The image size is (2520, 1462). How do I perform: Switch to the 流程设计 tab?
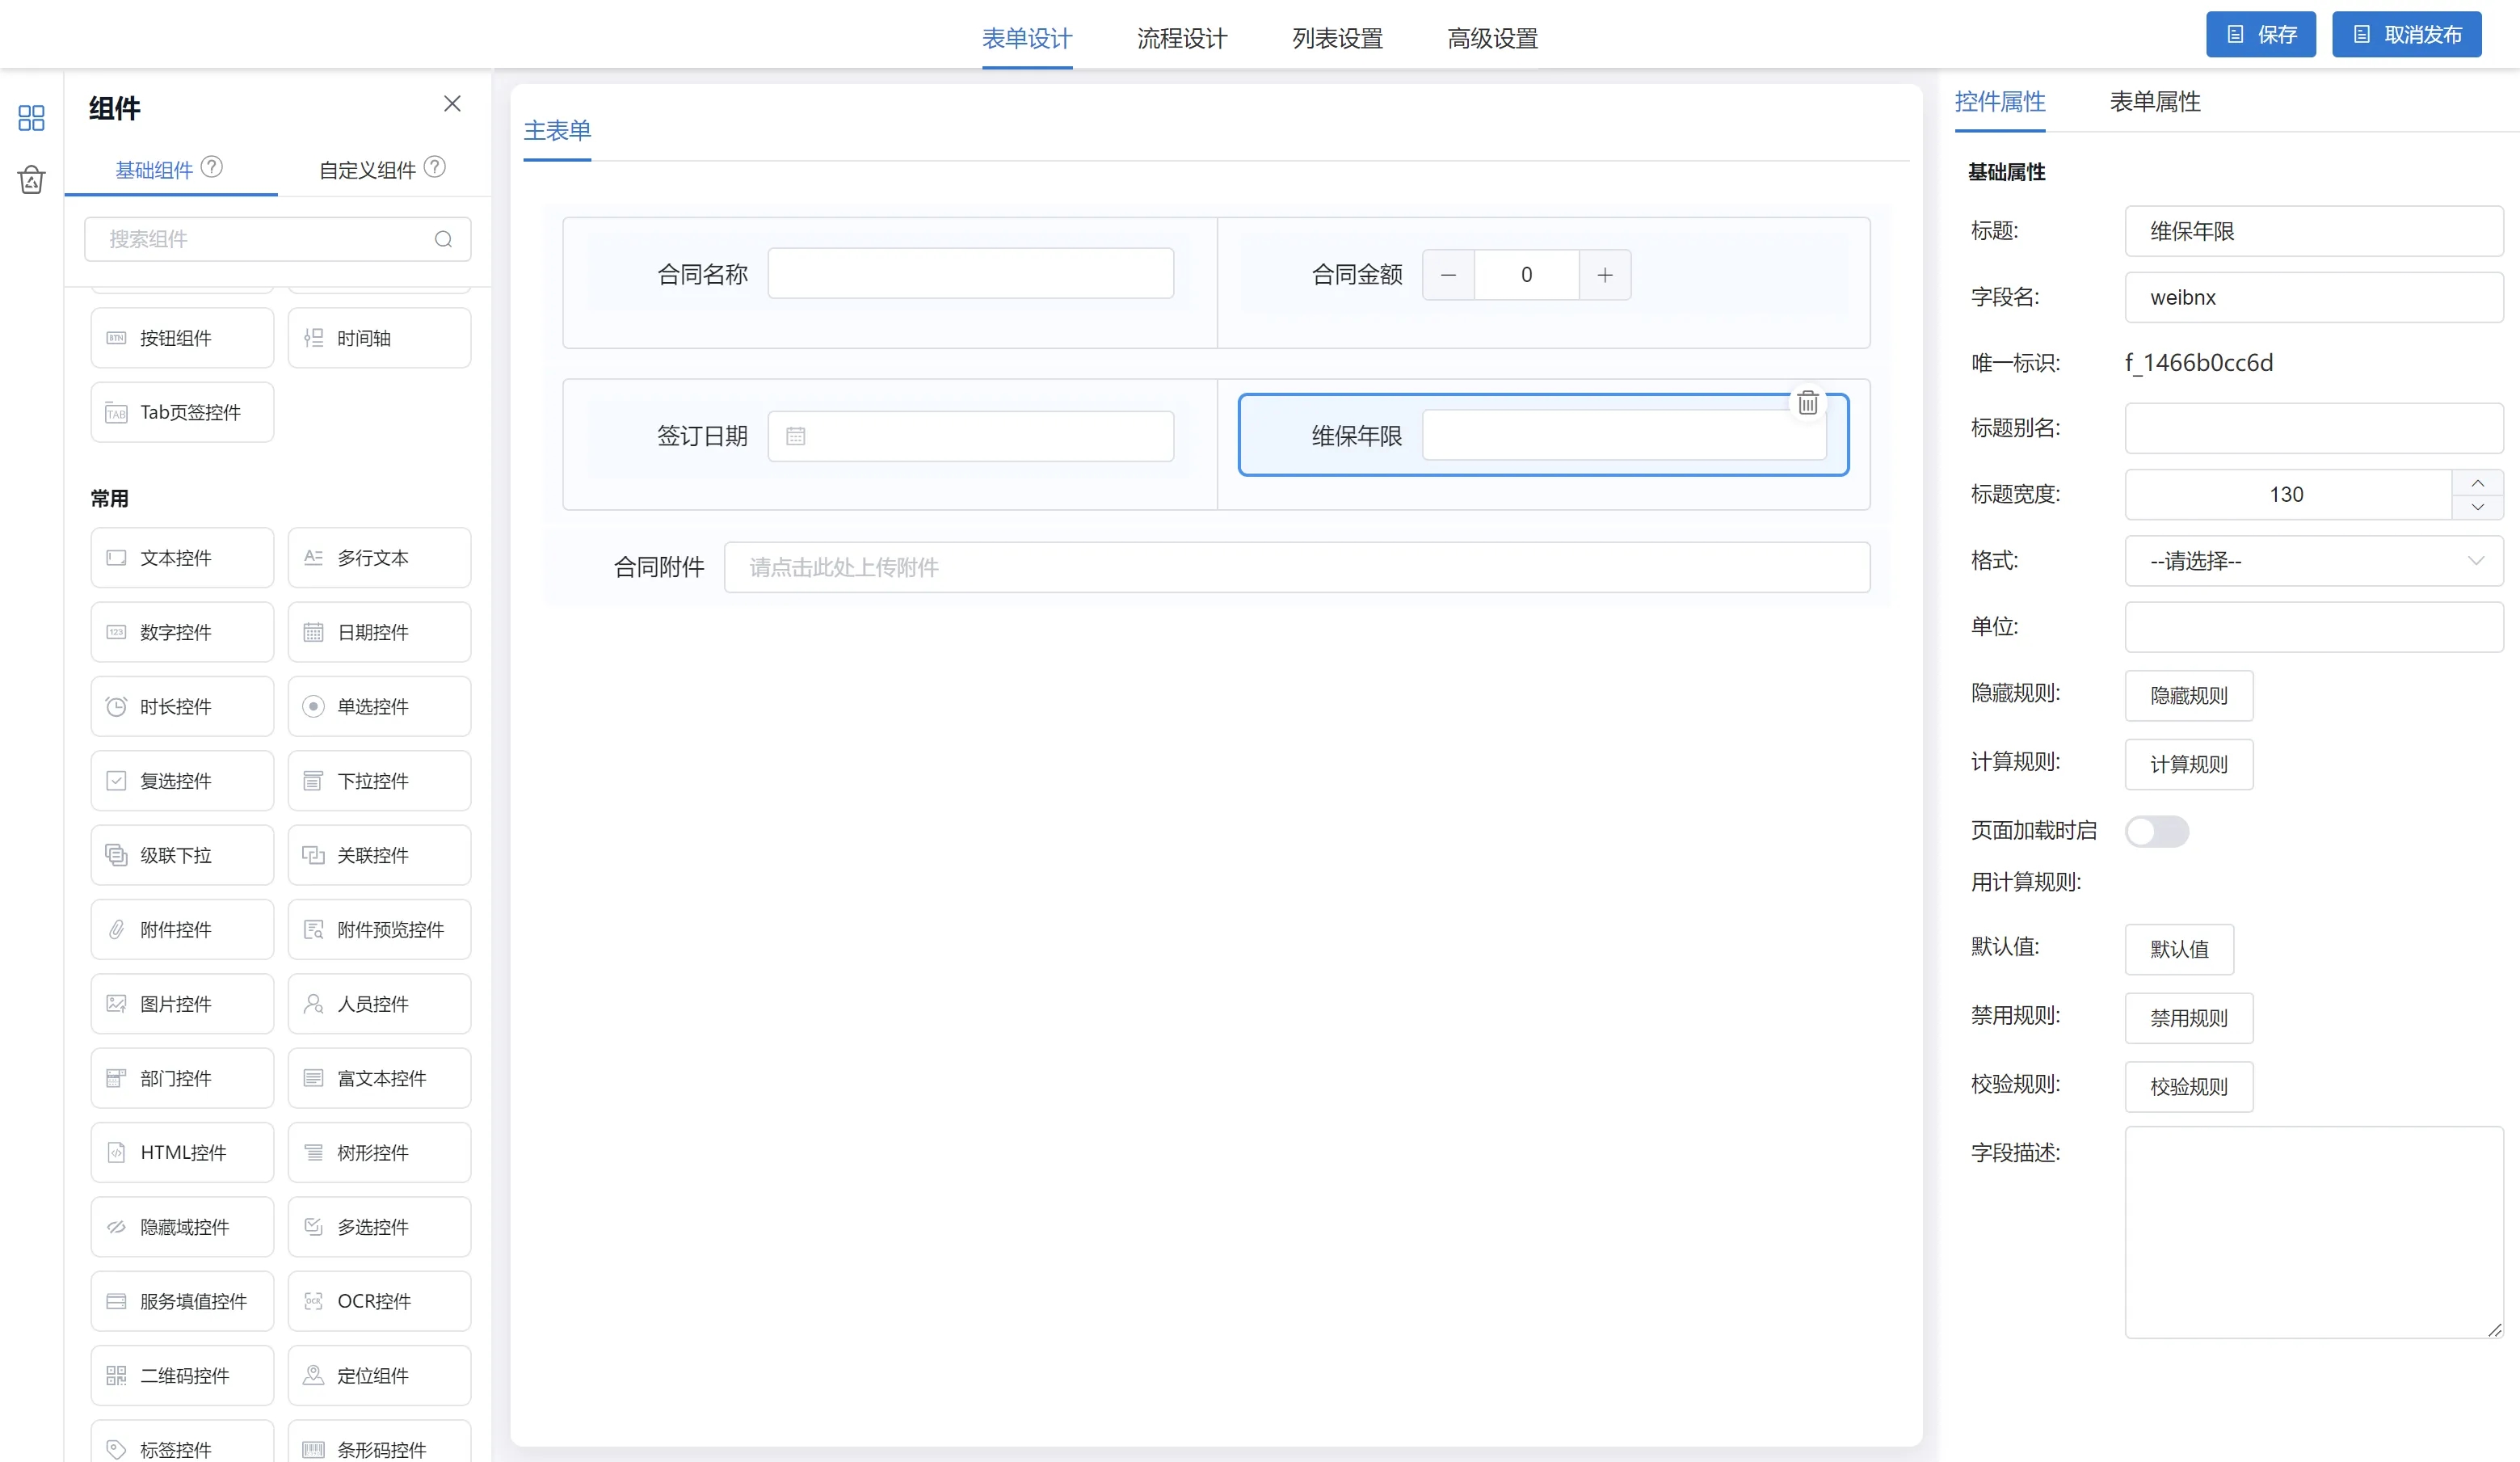click(1182, 38)
